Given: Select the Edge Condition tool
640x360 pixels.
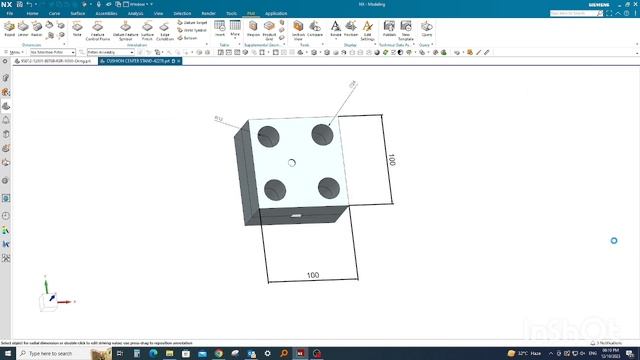Looking at the screenshot, I should pos(164,31).
